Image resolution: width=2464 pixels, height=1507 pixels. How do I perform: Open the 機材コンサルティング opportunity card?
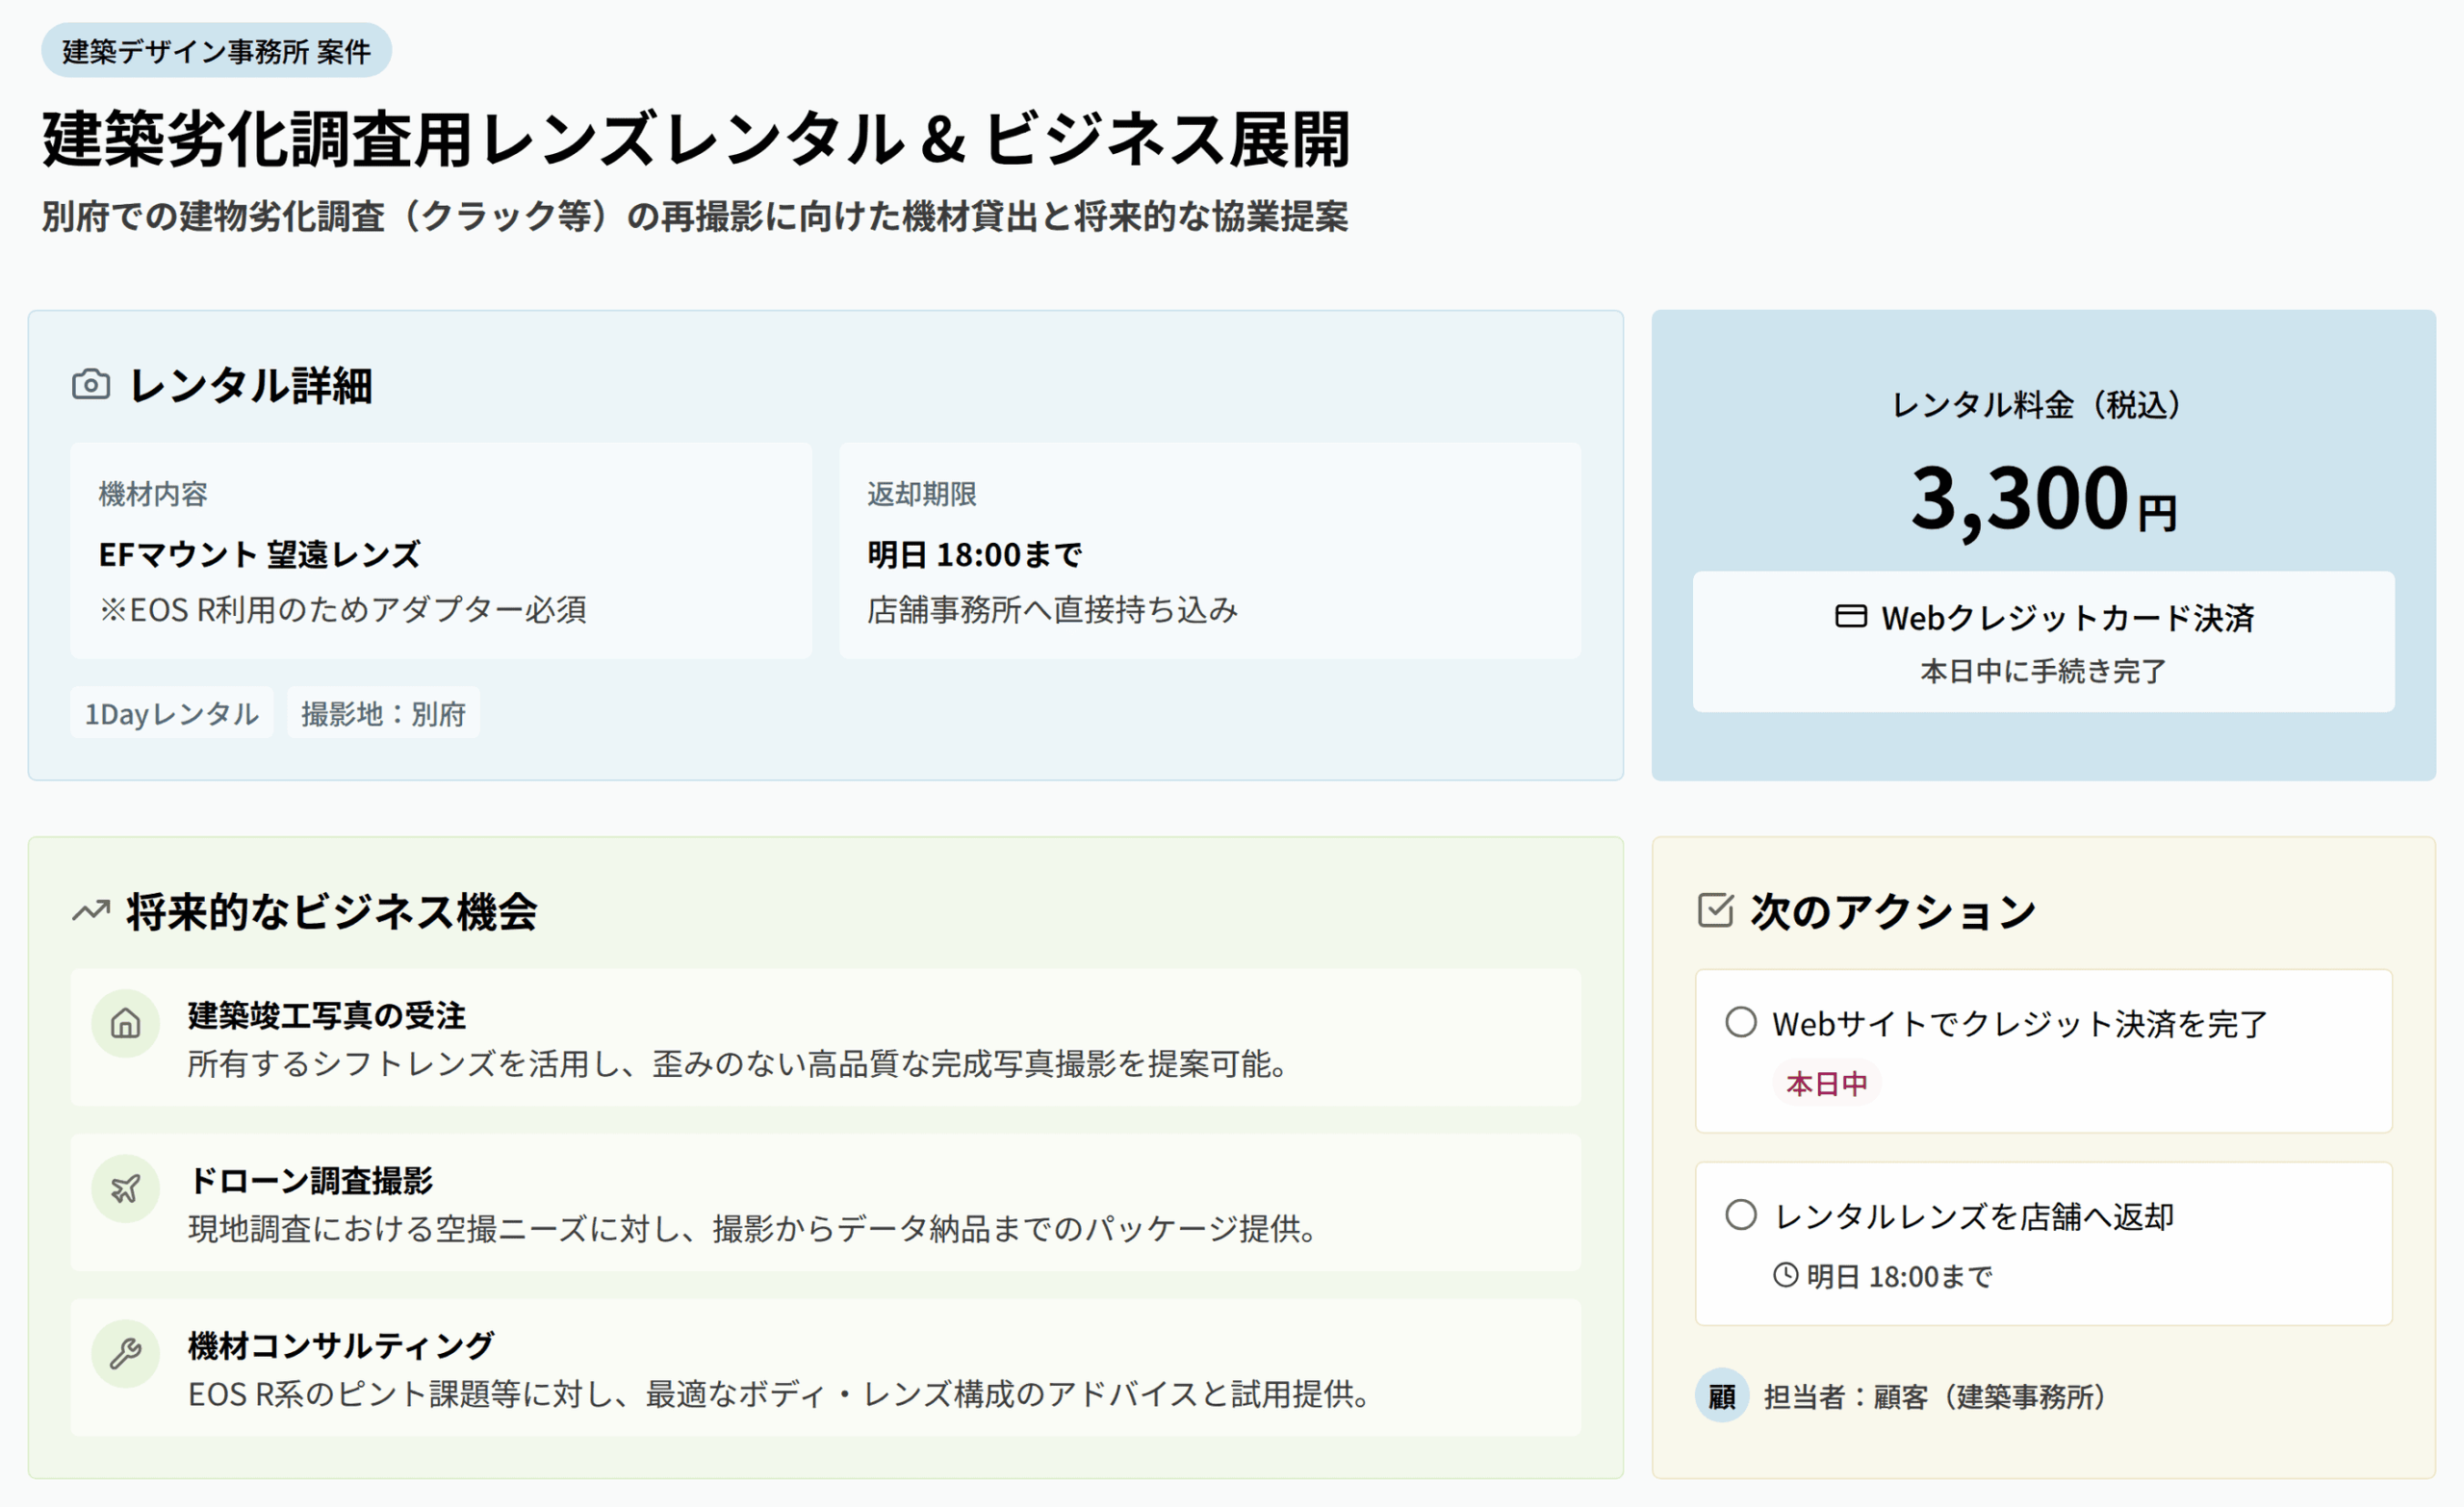pos(826,1368)
